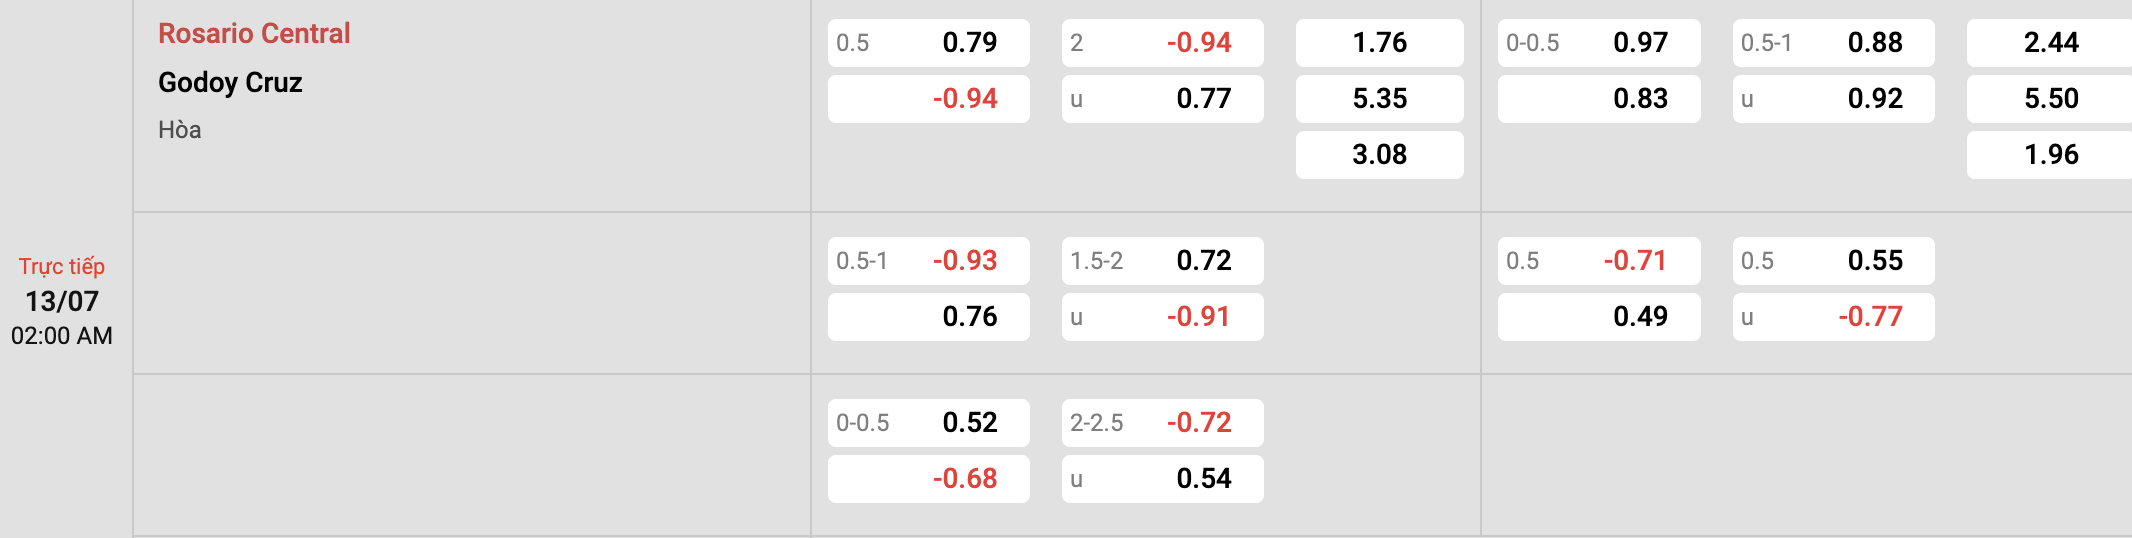This screenshot has height=538, width=2132.
Task: Pick over 2-2.5 odds -0.72
Action: click(x=1163, y=423)
